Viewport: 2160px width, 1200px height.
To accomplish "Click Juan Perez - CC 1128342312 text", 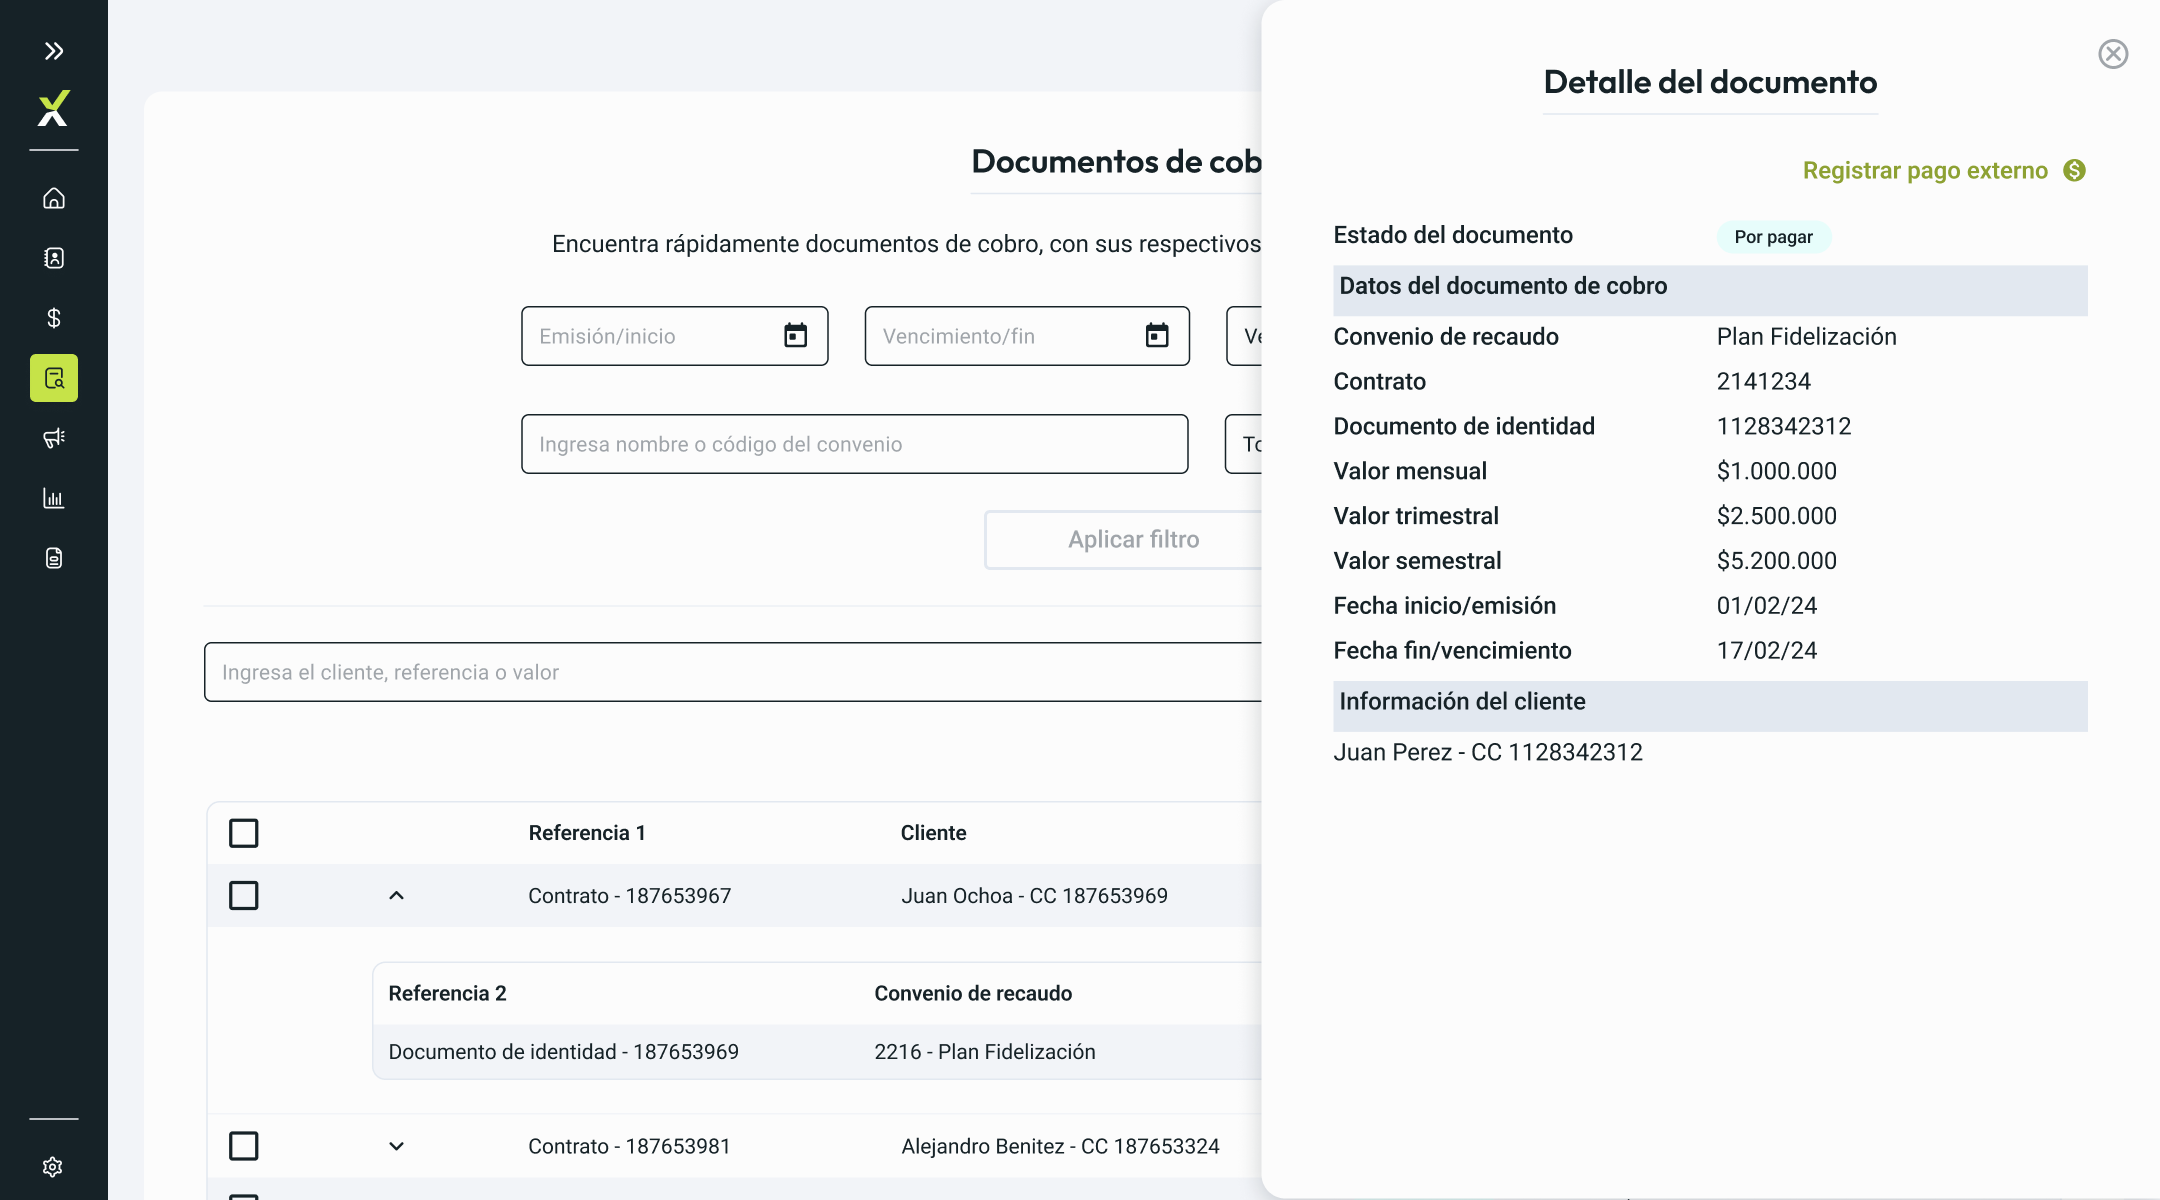I will pos(1487,753).
